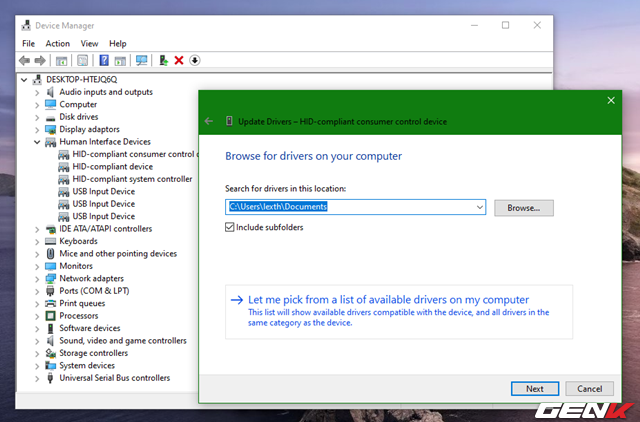
Task: Click the action pane toolbar icon next to Help
Action: coord(120,61)
